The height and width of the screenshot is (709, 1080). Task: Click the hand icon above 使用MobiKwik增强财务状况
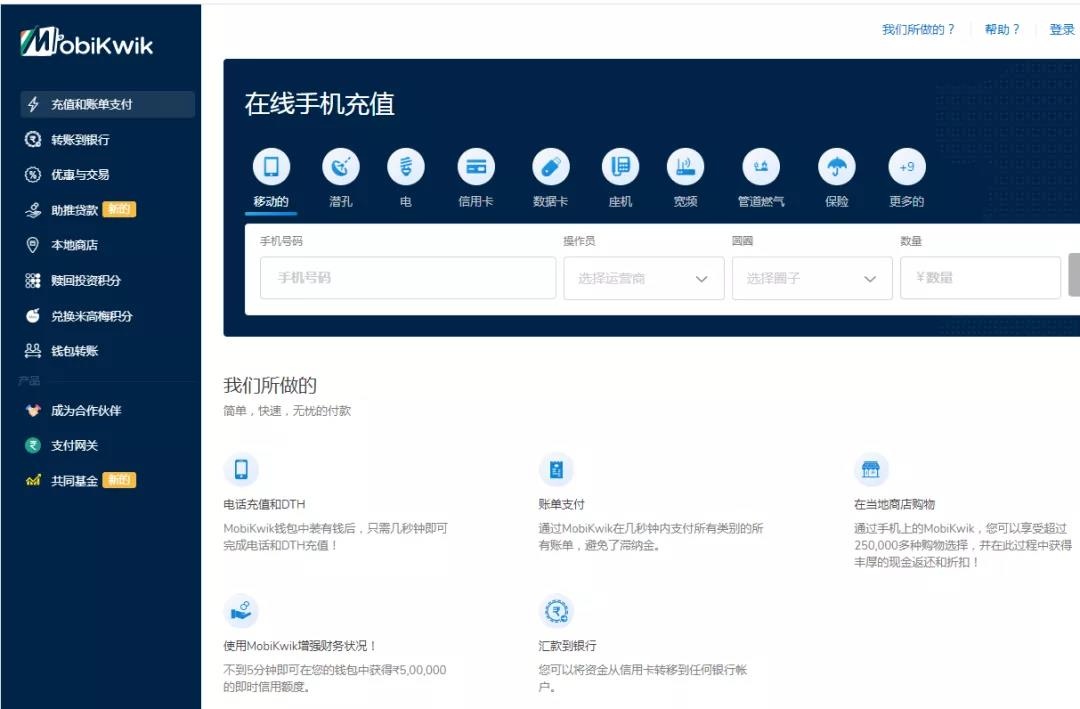point(241,610)
